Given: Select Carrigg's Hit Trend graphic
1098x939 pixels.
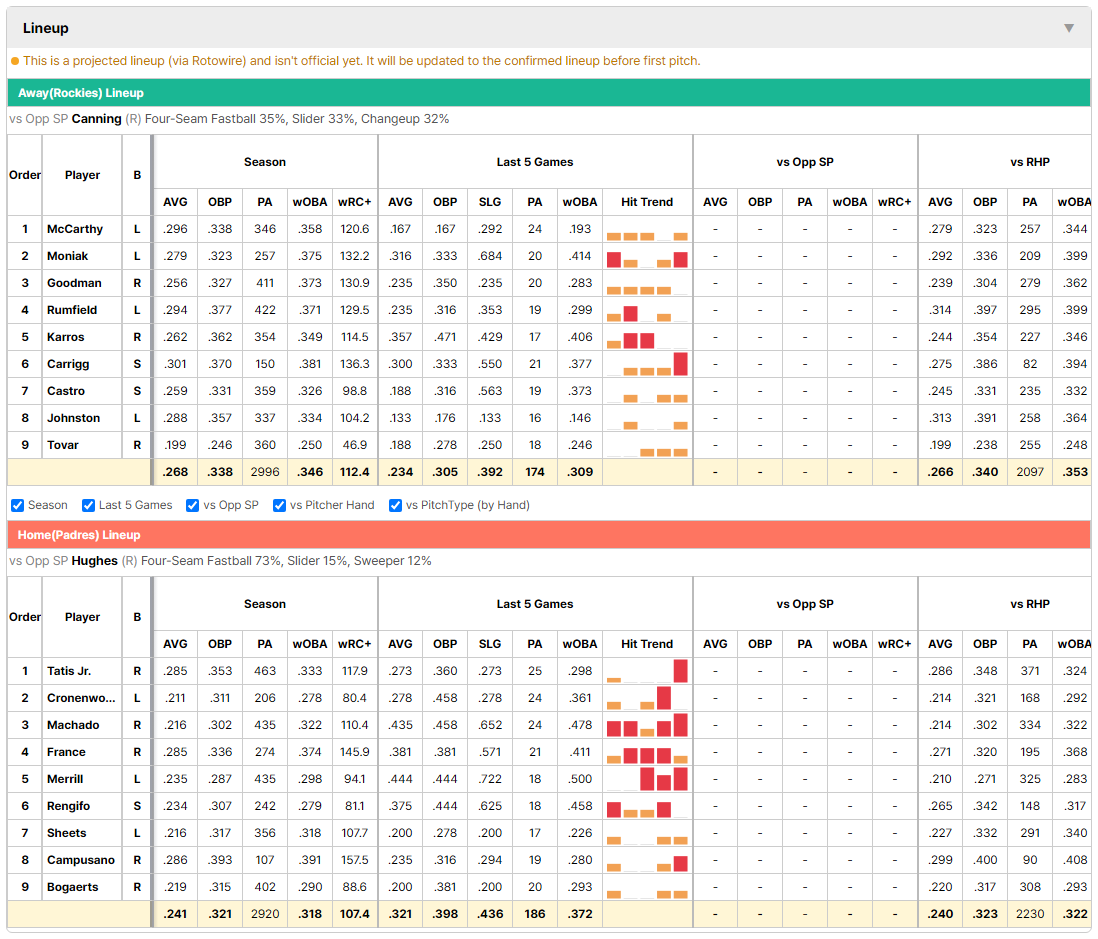Looking at the screenshot, I should point(647,364).
